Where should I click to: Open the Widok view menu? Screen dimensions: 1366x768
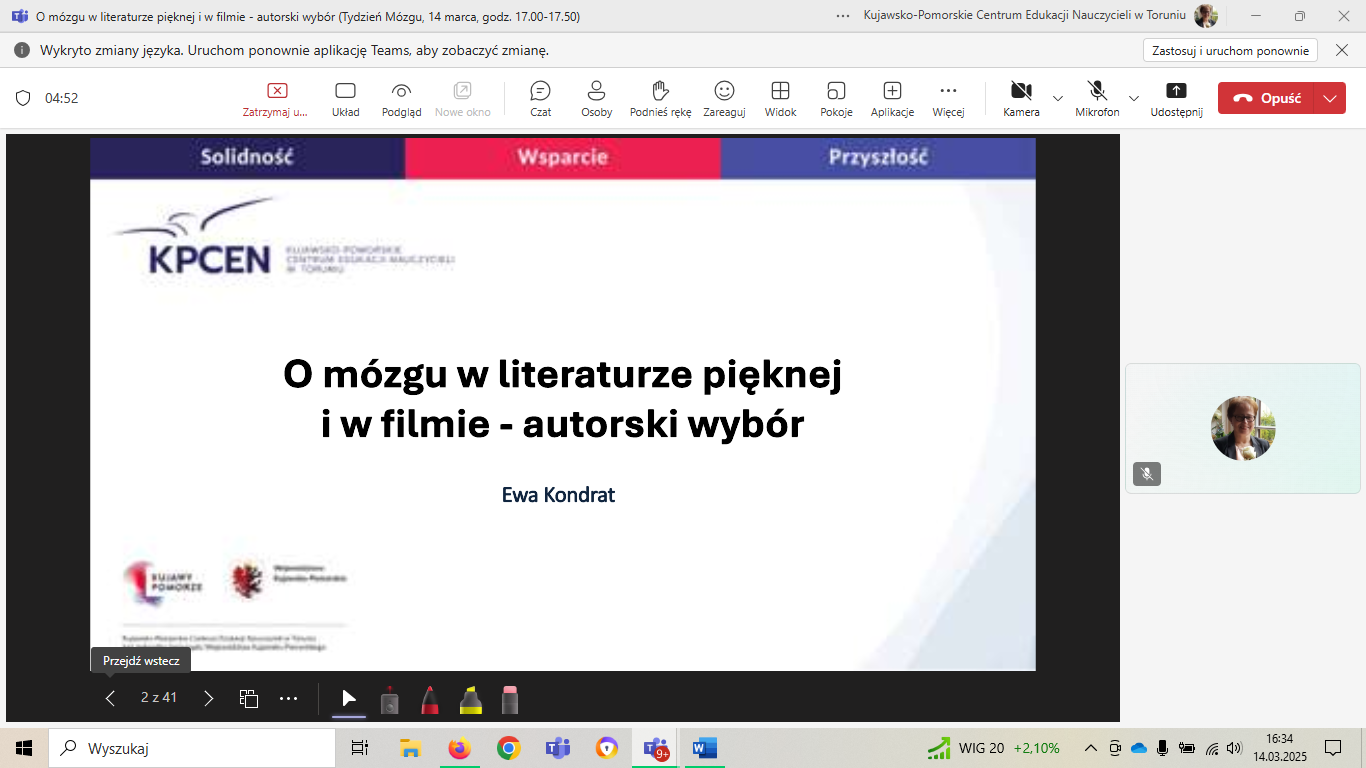[780, 98]
